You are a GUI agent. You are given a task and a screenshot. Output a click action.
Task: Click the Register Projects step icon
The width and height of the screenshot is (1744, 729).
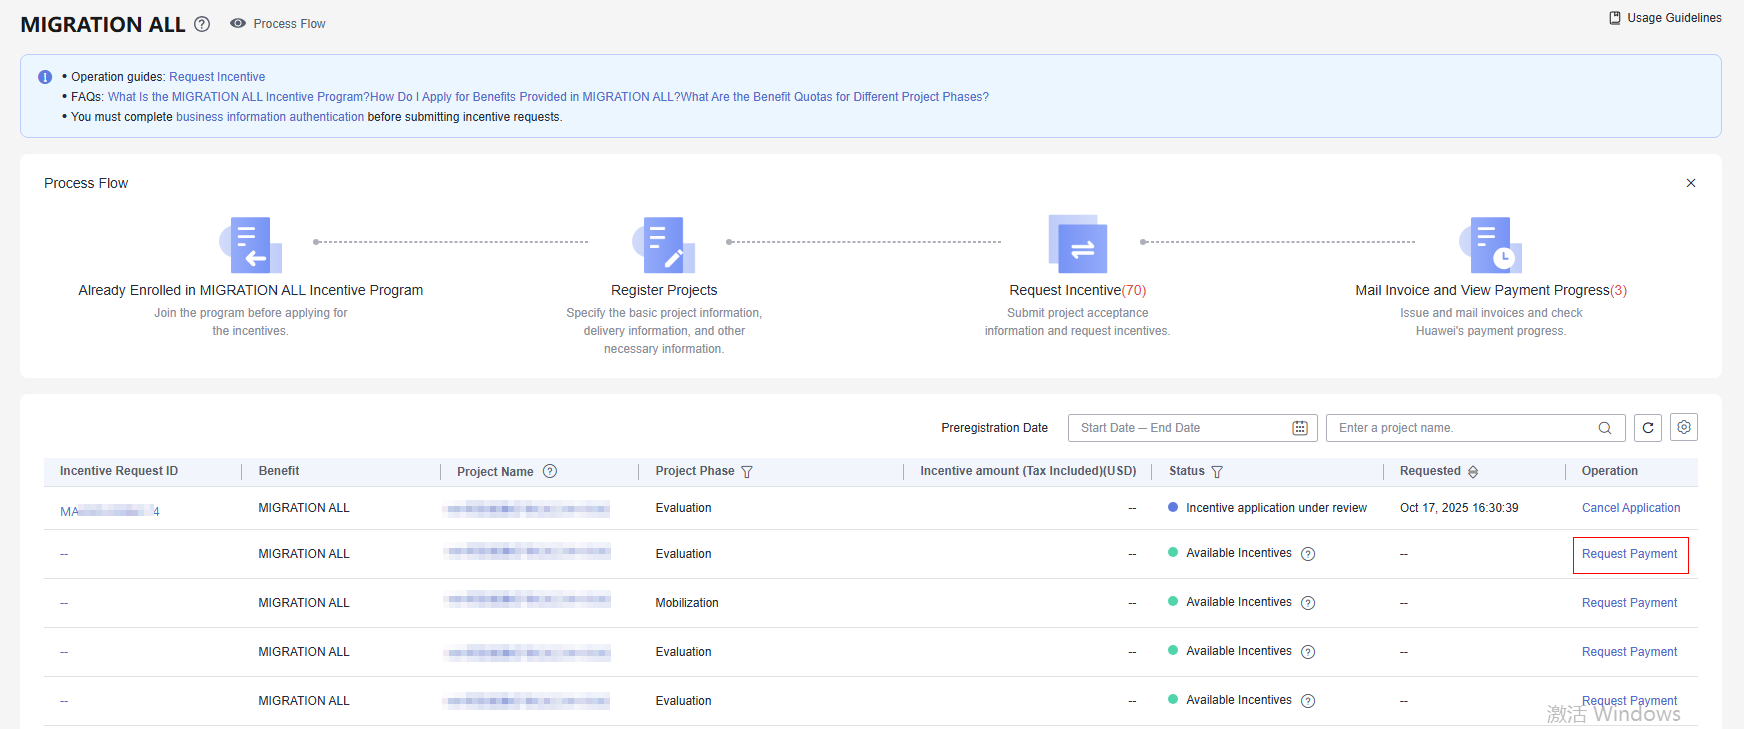[x=664, y=245]
